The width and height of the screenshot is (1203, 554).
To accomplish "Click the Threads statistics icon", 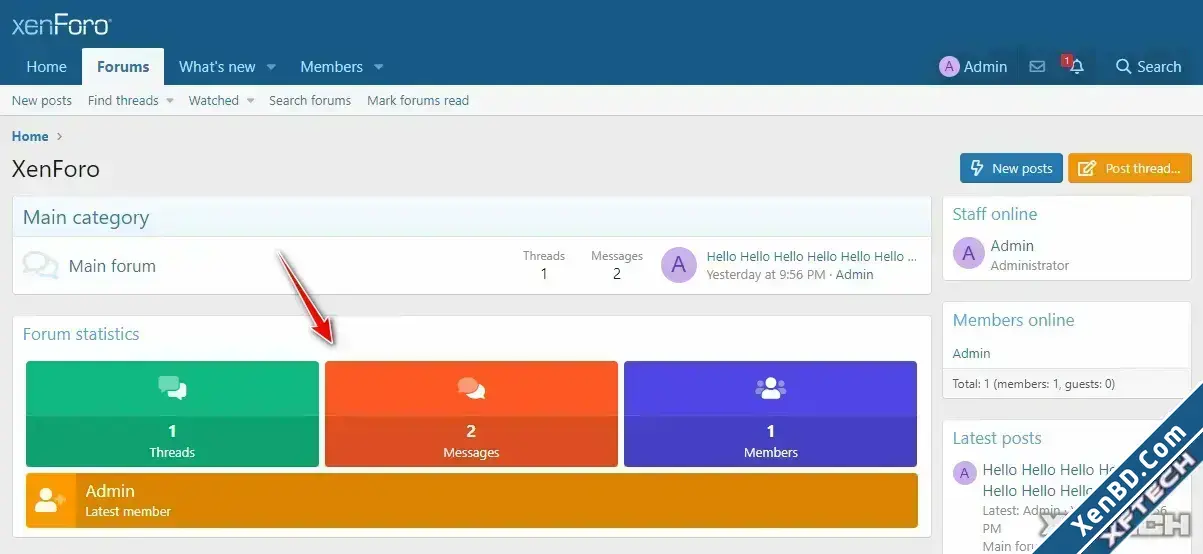I will [x=172, y=388].
